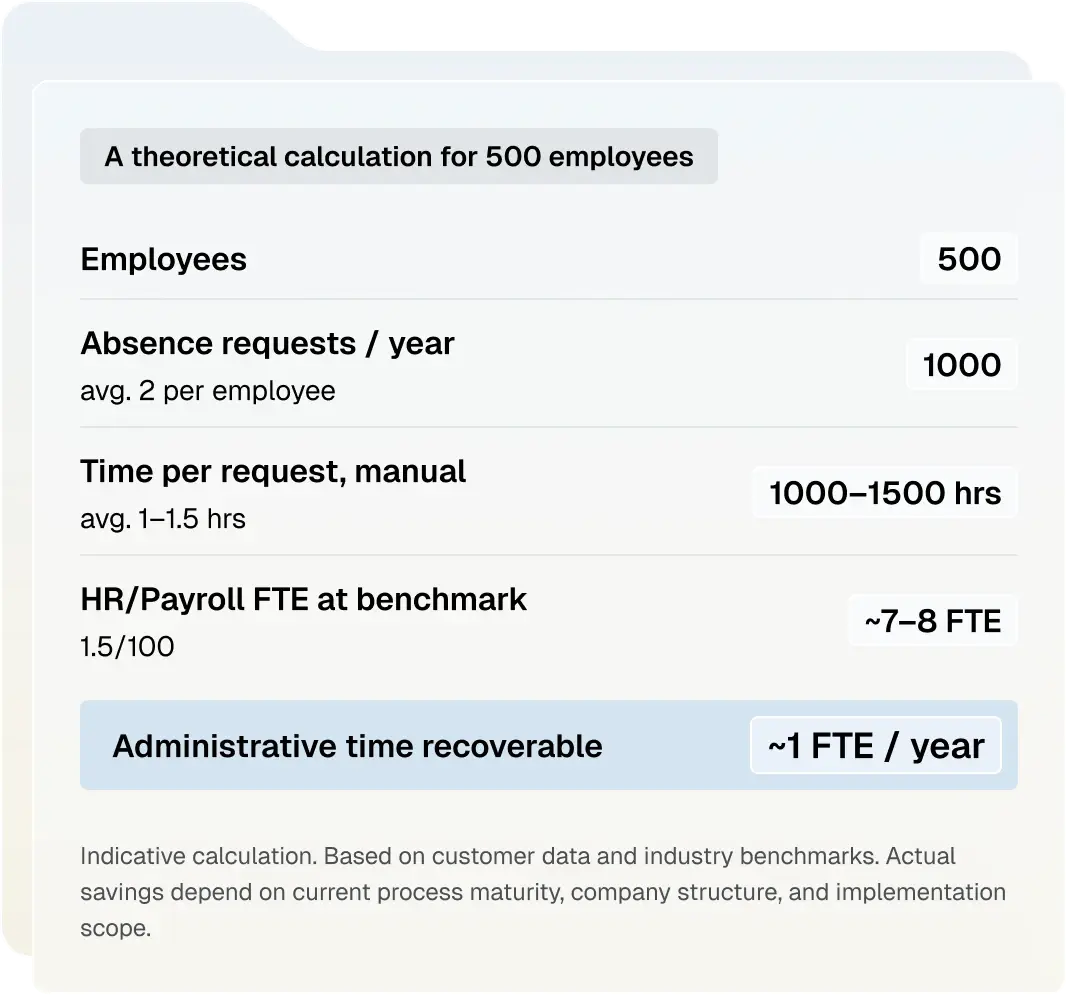The width and height of the screenshot is (1066, 995).
Task: Click the divider below the Employees row
Action: click(549, 299)
